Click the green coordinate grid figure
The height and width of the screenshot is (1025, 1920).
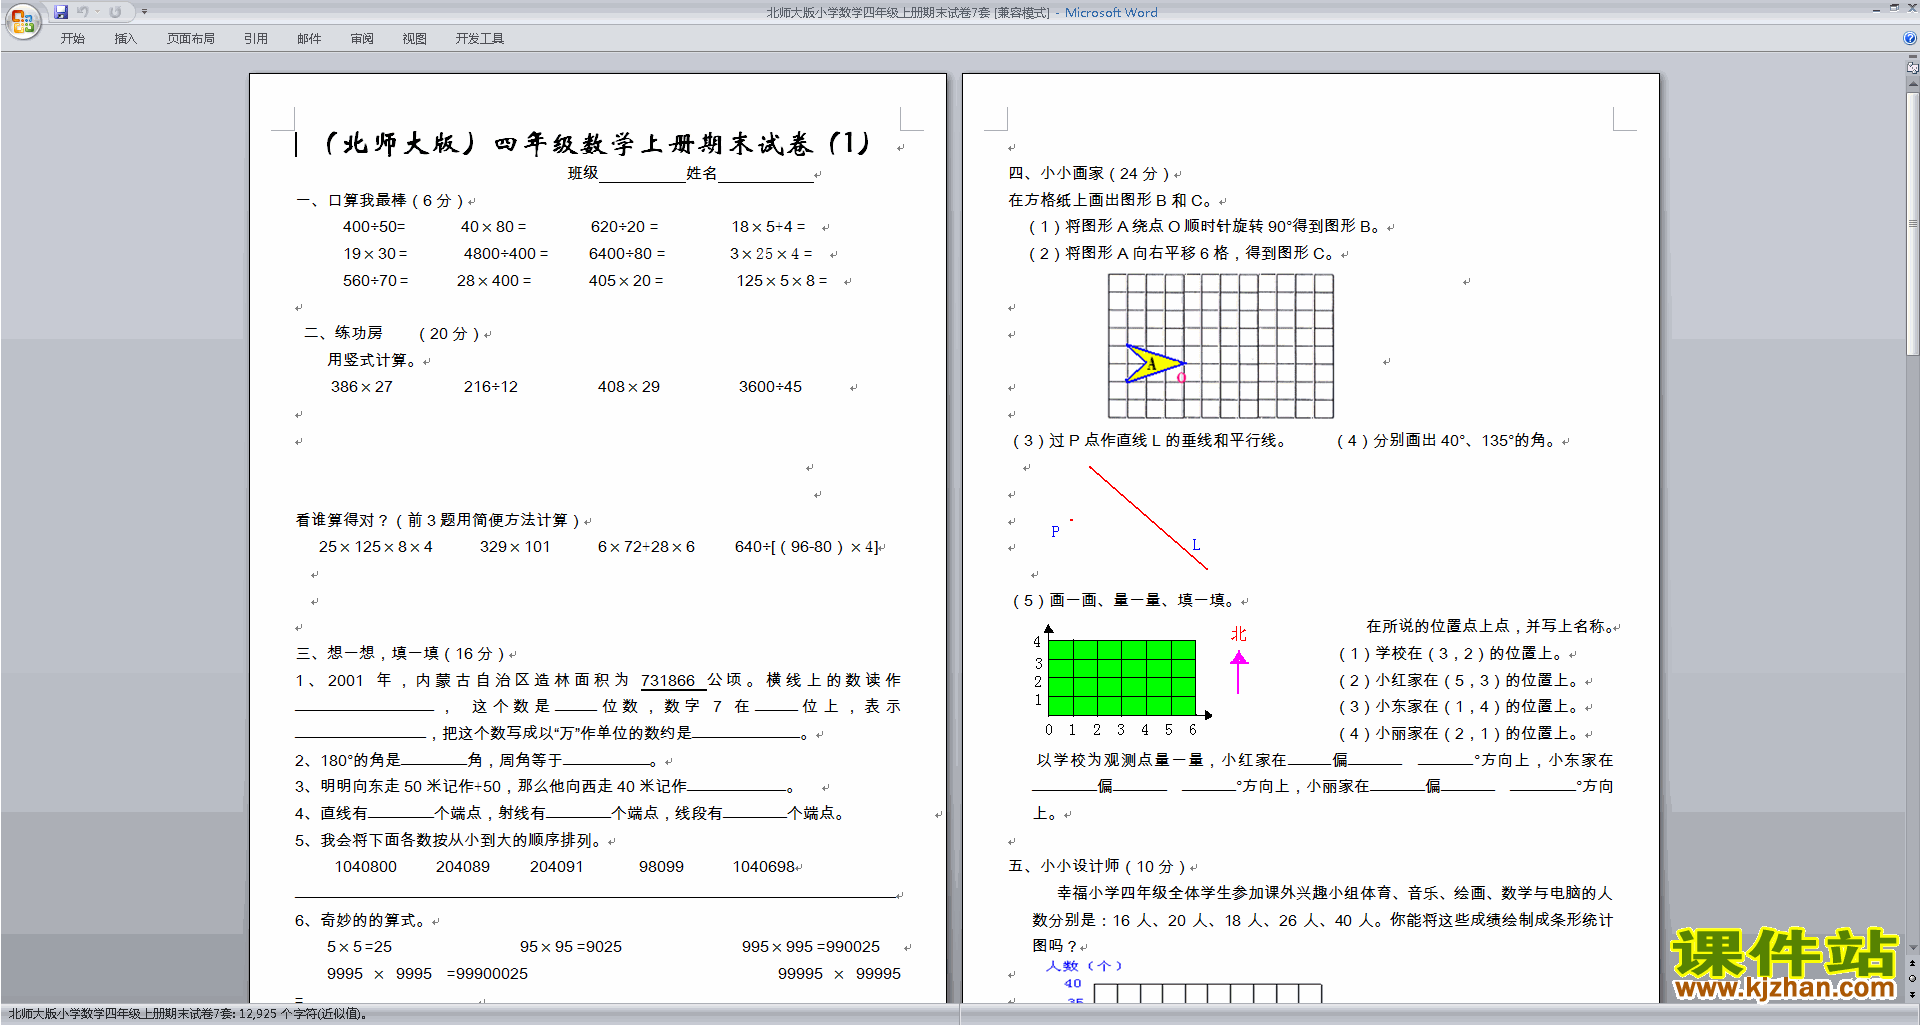pos(1121,678)
